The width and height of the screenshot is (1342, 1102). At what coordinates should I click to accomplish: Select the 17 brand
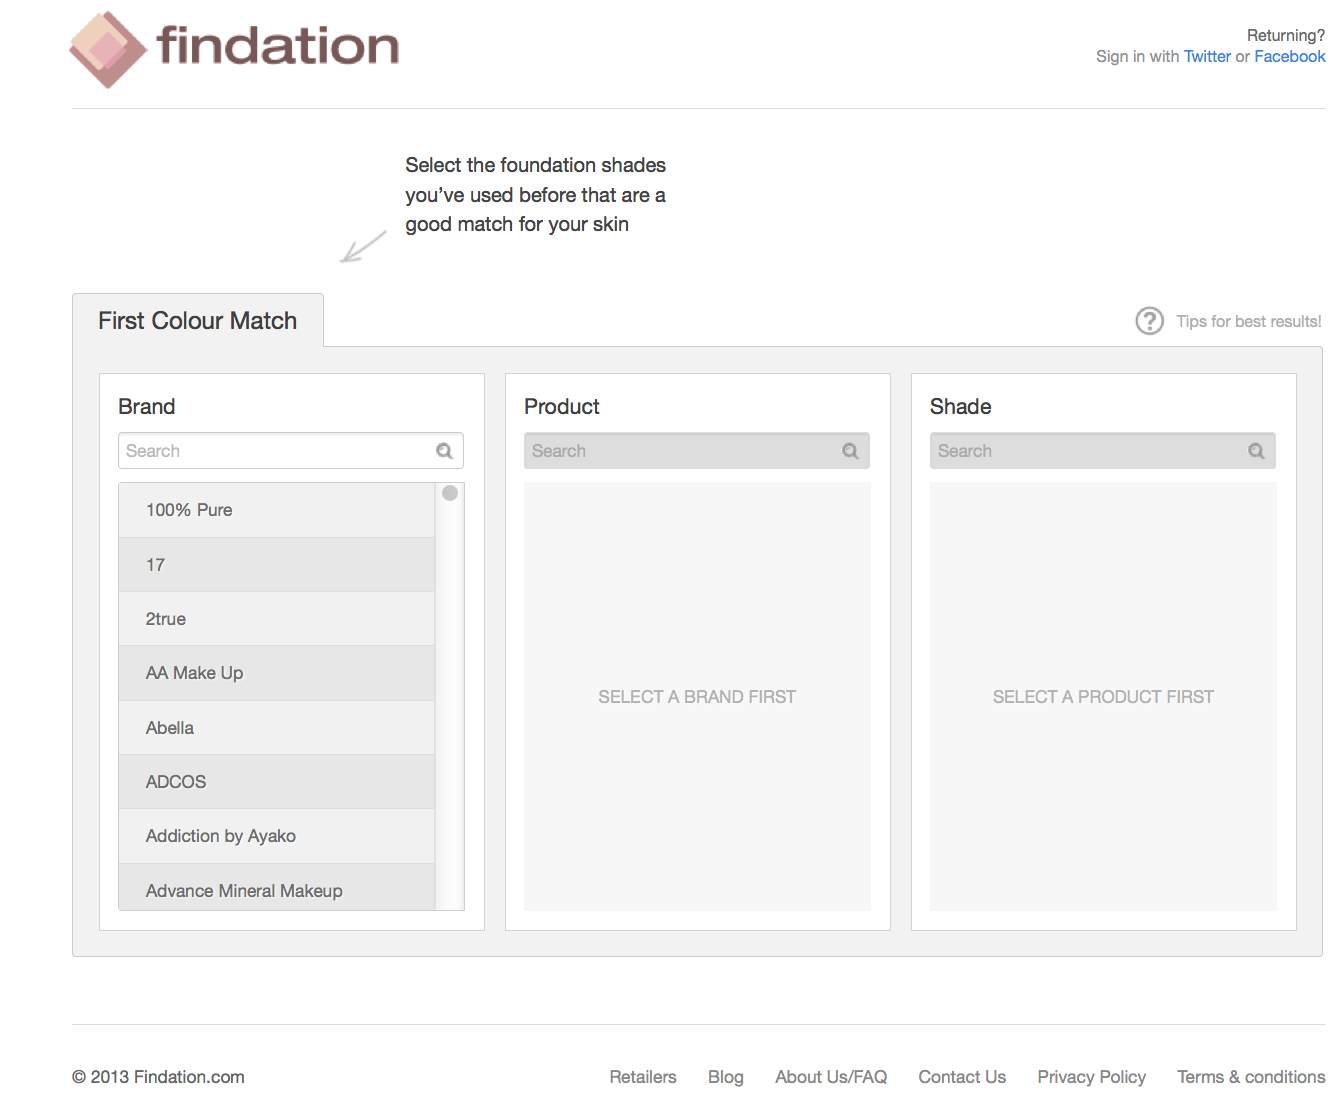(277, 565)
